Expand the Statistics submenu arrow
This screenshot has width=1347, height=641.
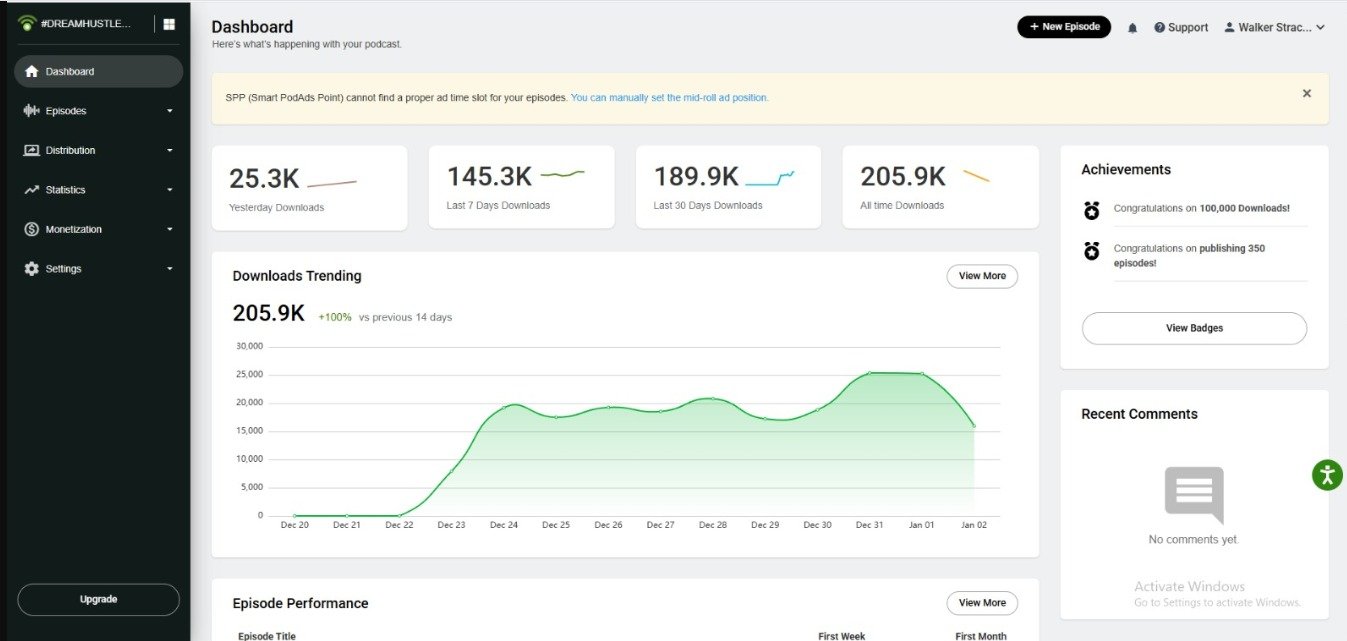(170, 190)
